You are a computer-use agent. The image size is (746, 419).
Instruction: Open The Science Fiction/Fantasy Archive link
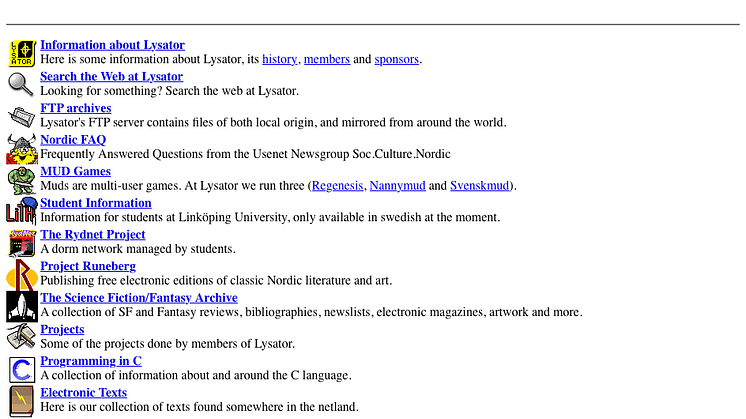(x=139, y=298)
